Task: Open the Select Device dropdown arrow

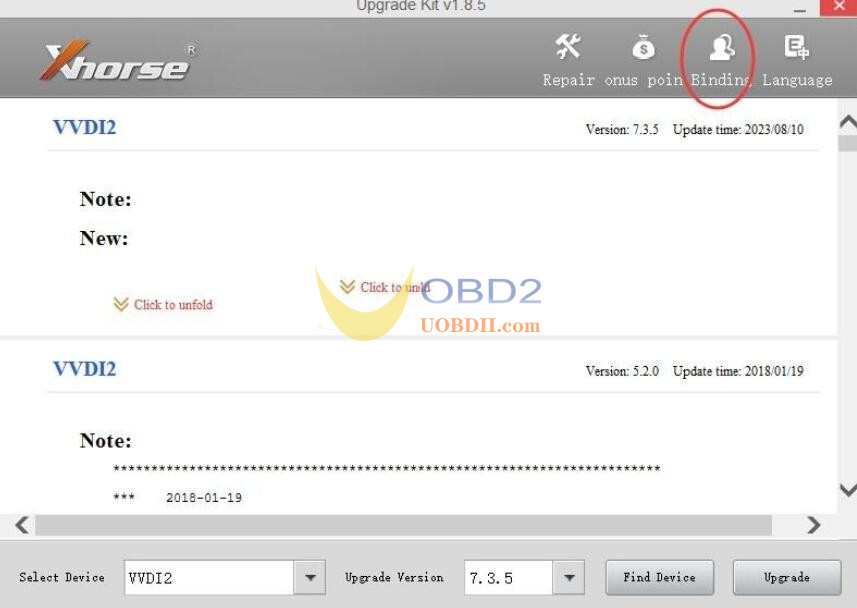Action: click(x=310, y=577)
